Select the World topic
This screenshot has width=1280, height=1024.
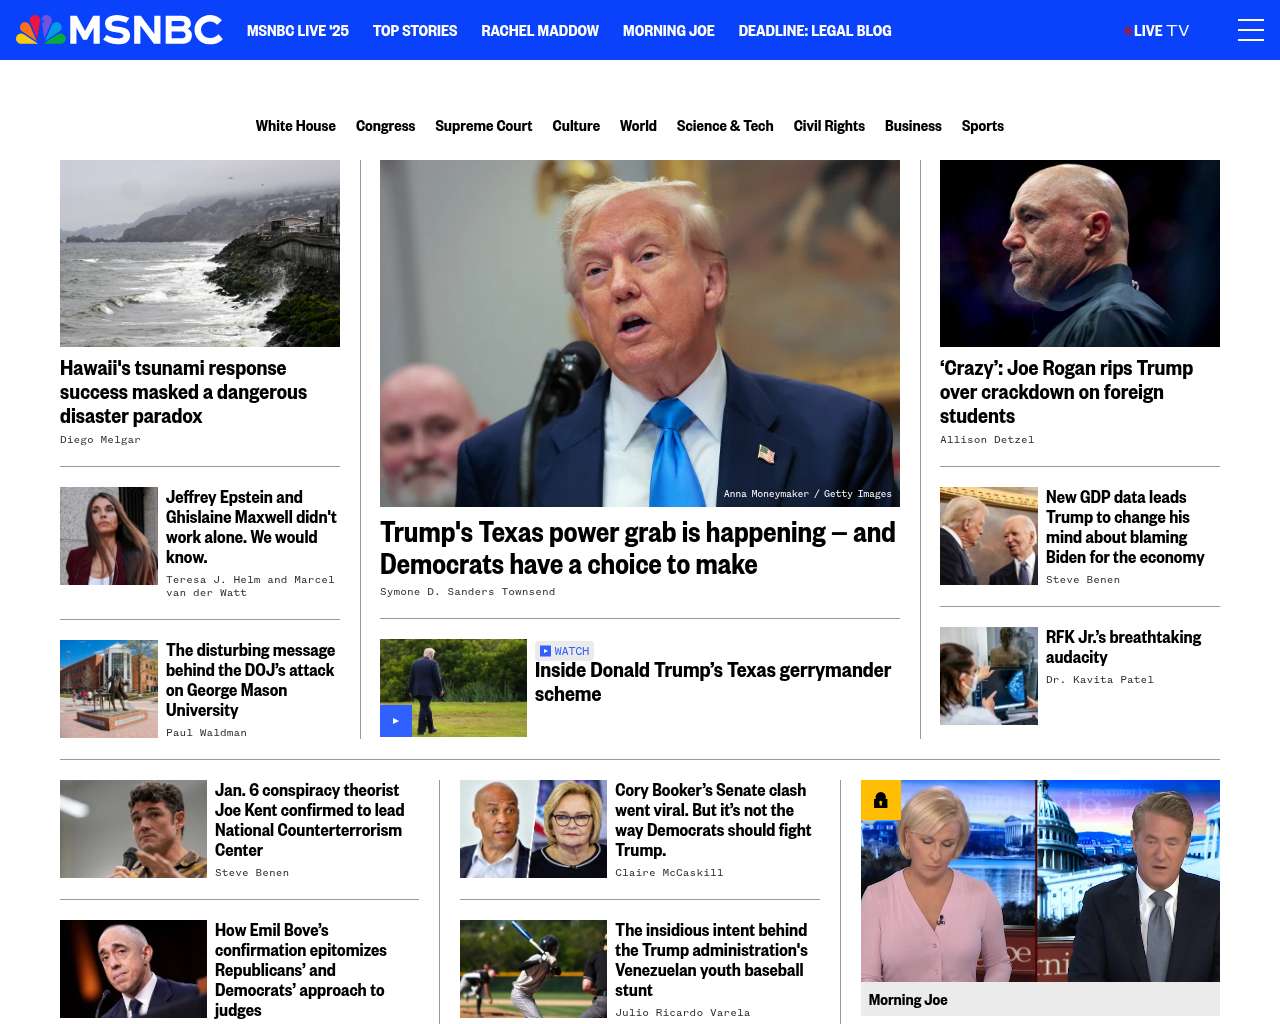638,126
